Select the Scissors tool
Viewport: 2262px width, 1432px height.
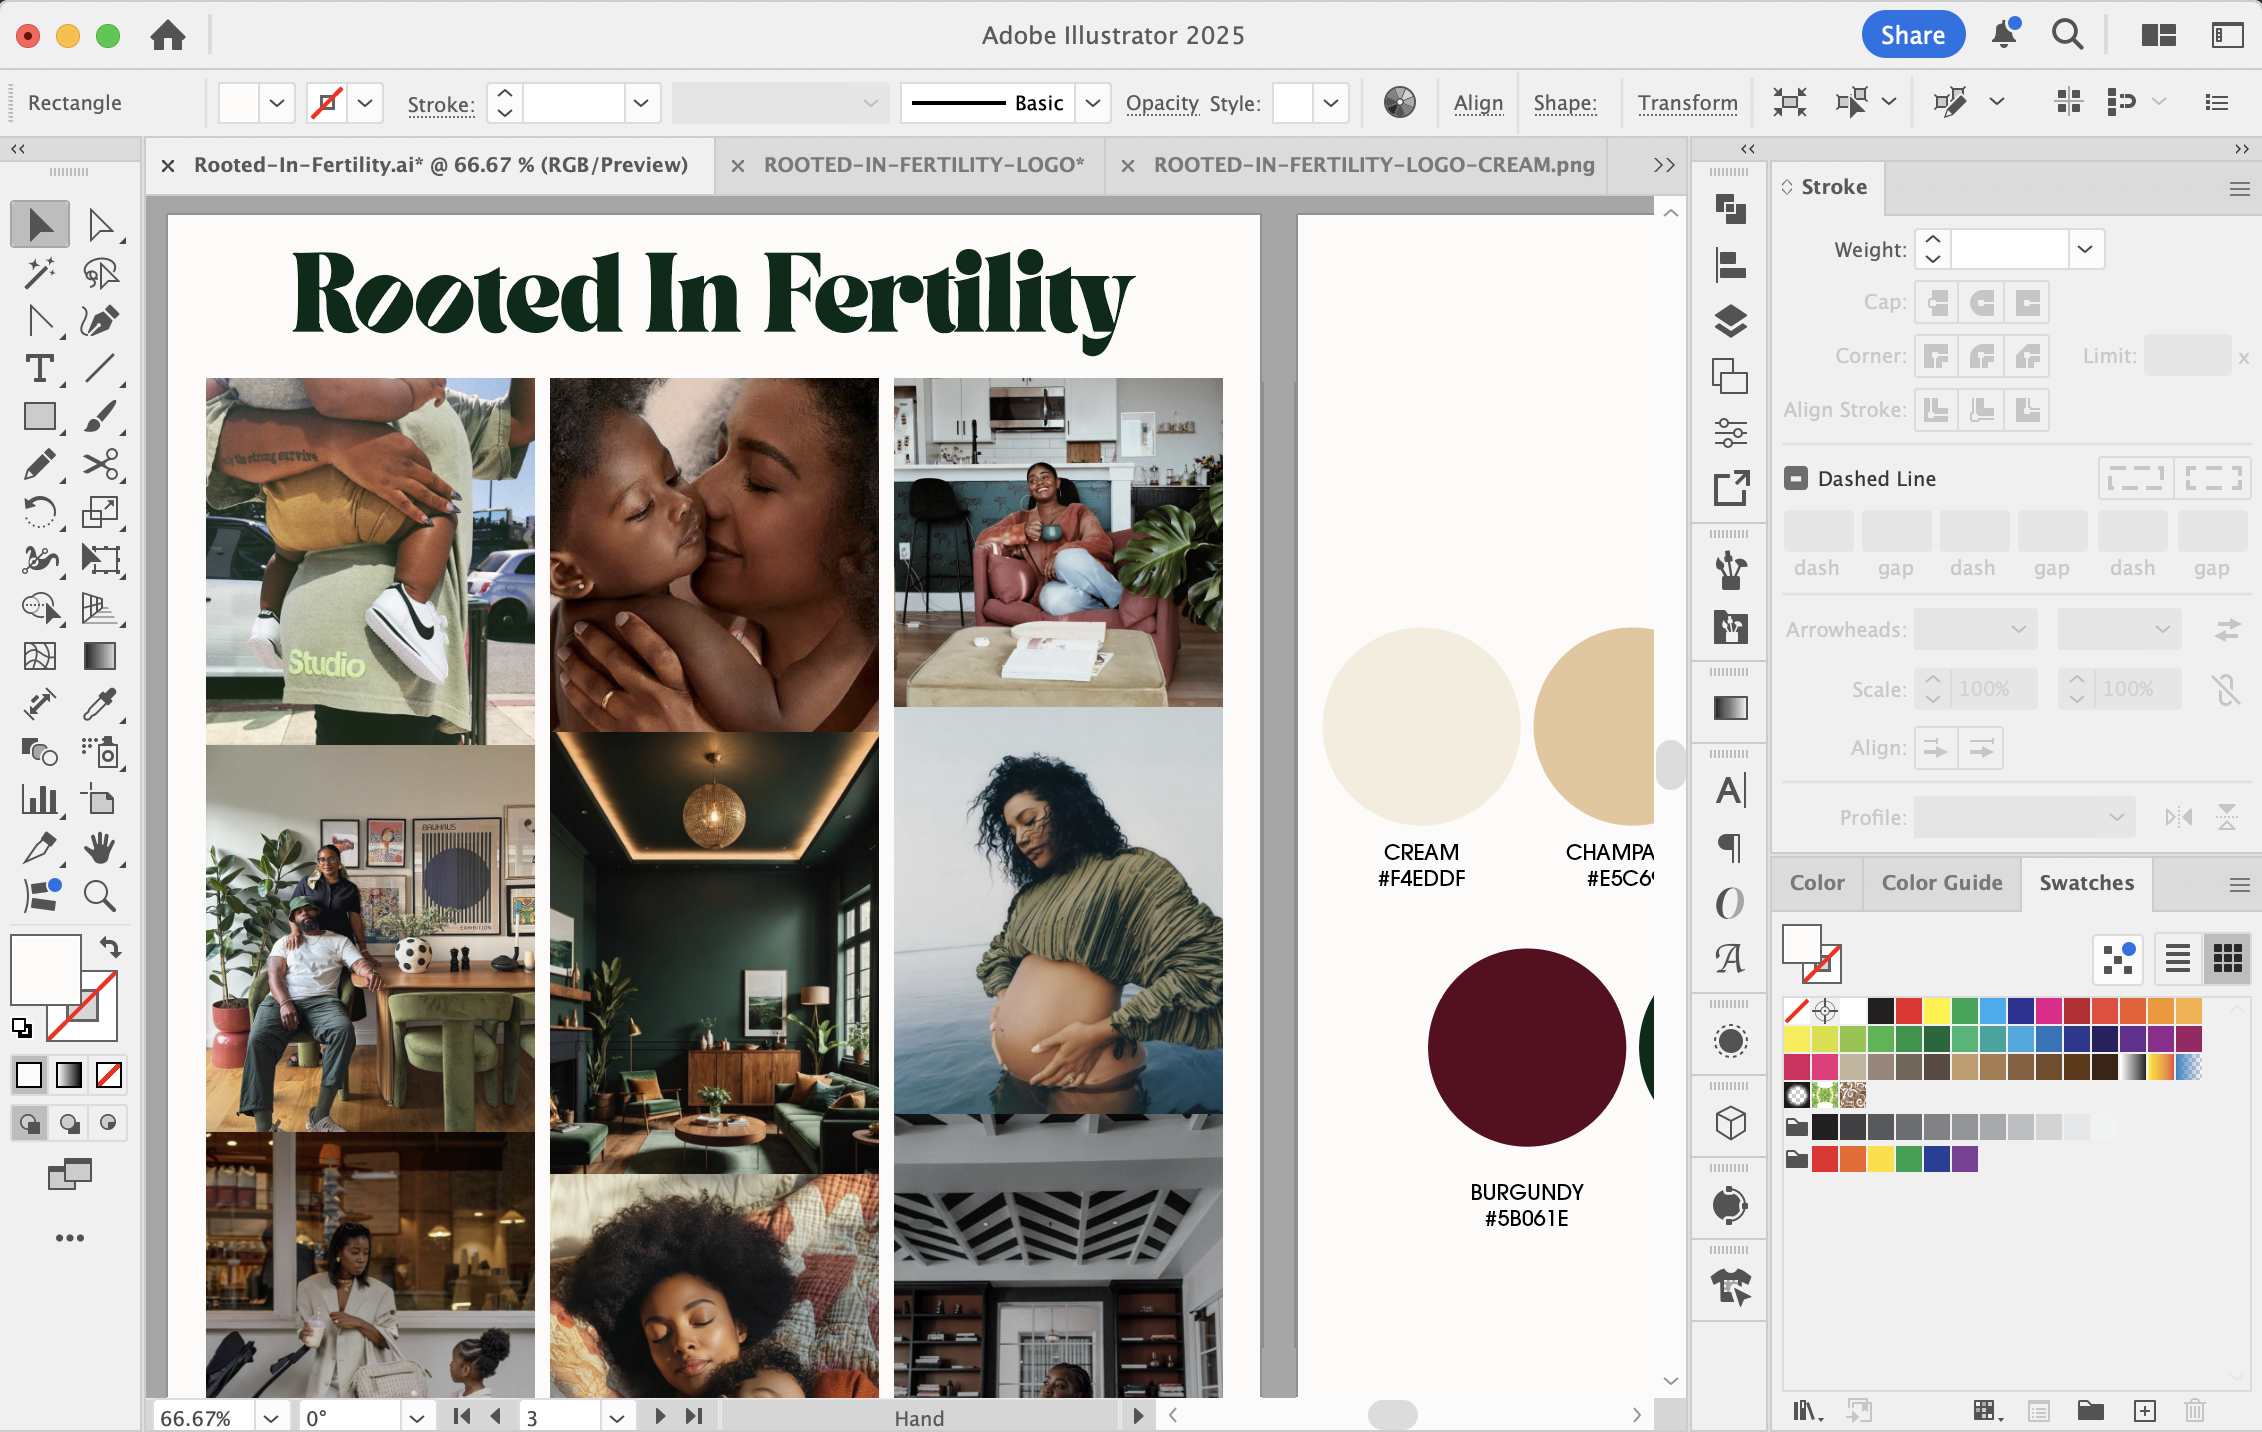click(100, 464)
